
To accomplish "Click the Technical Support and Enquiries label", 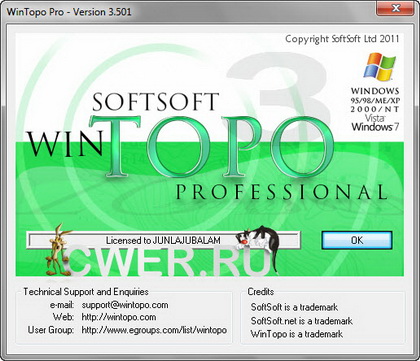I will [86, 292].
